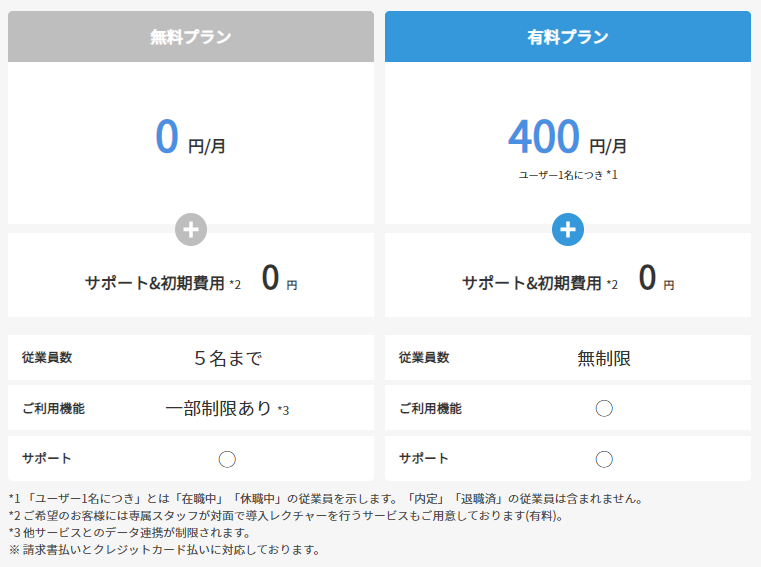The height and width of the screenshot is (567, 761).
Task: Select the 無料プラン header tab
Action: [191, 37]
